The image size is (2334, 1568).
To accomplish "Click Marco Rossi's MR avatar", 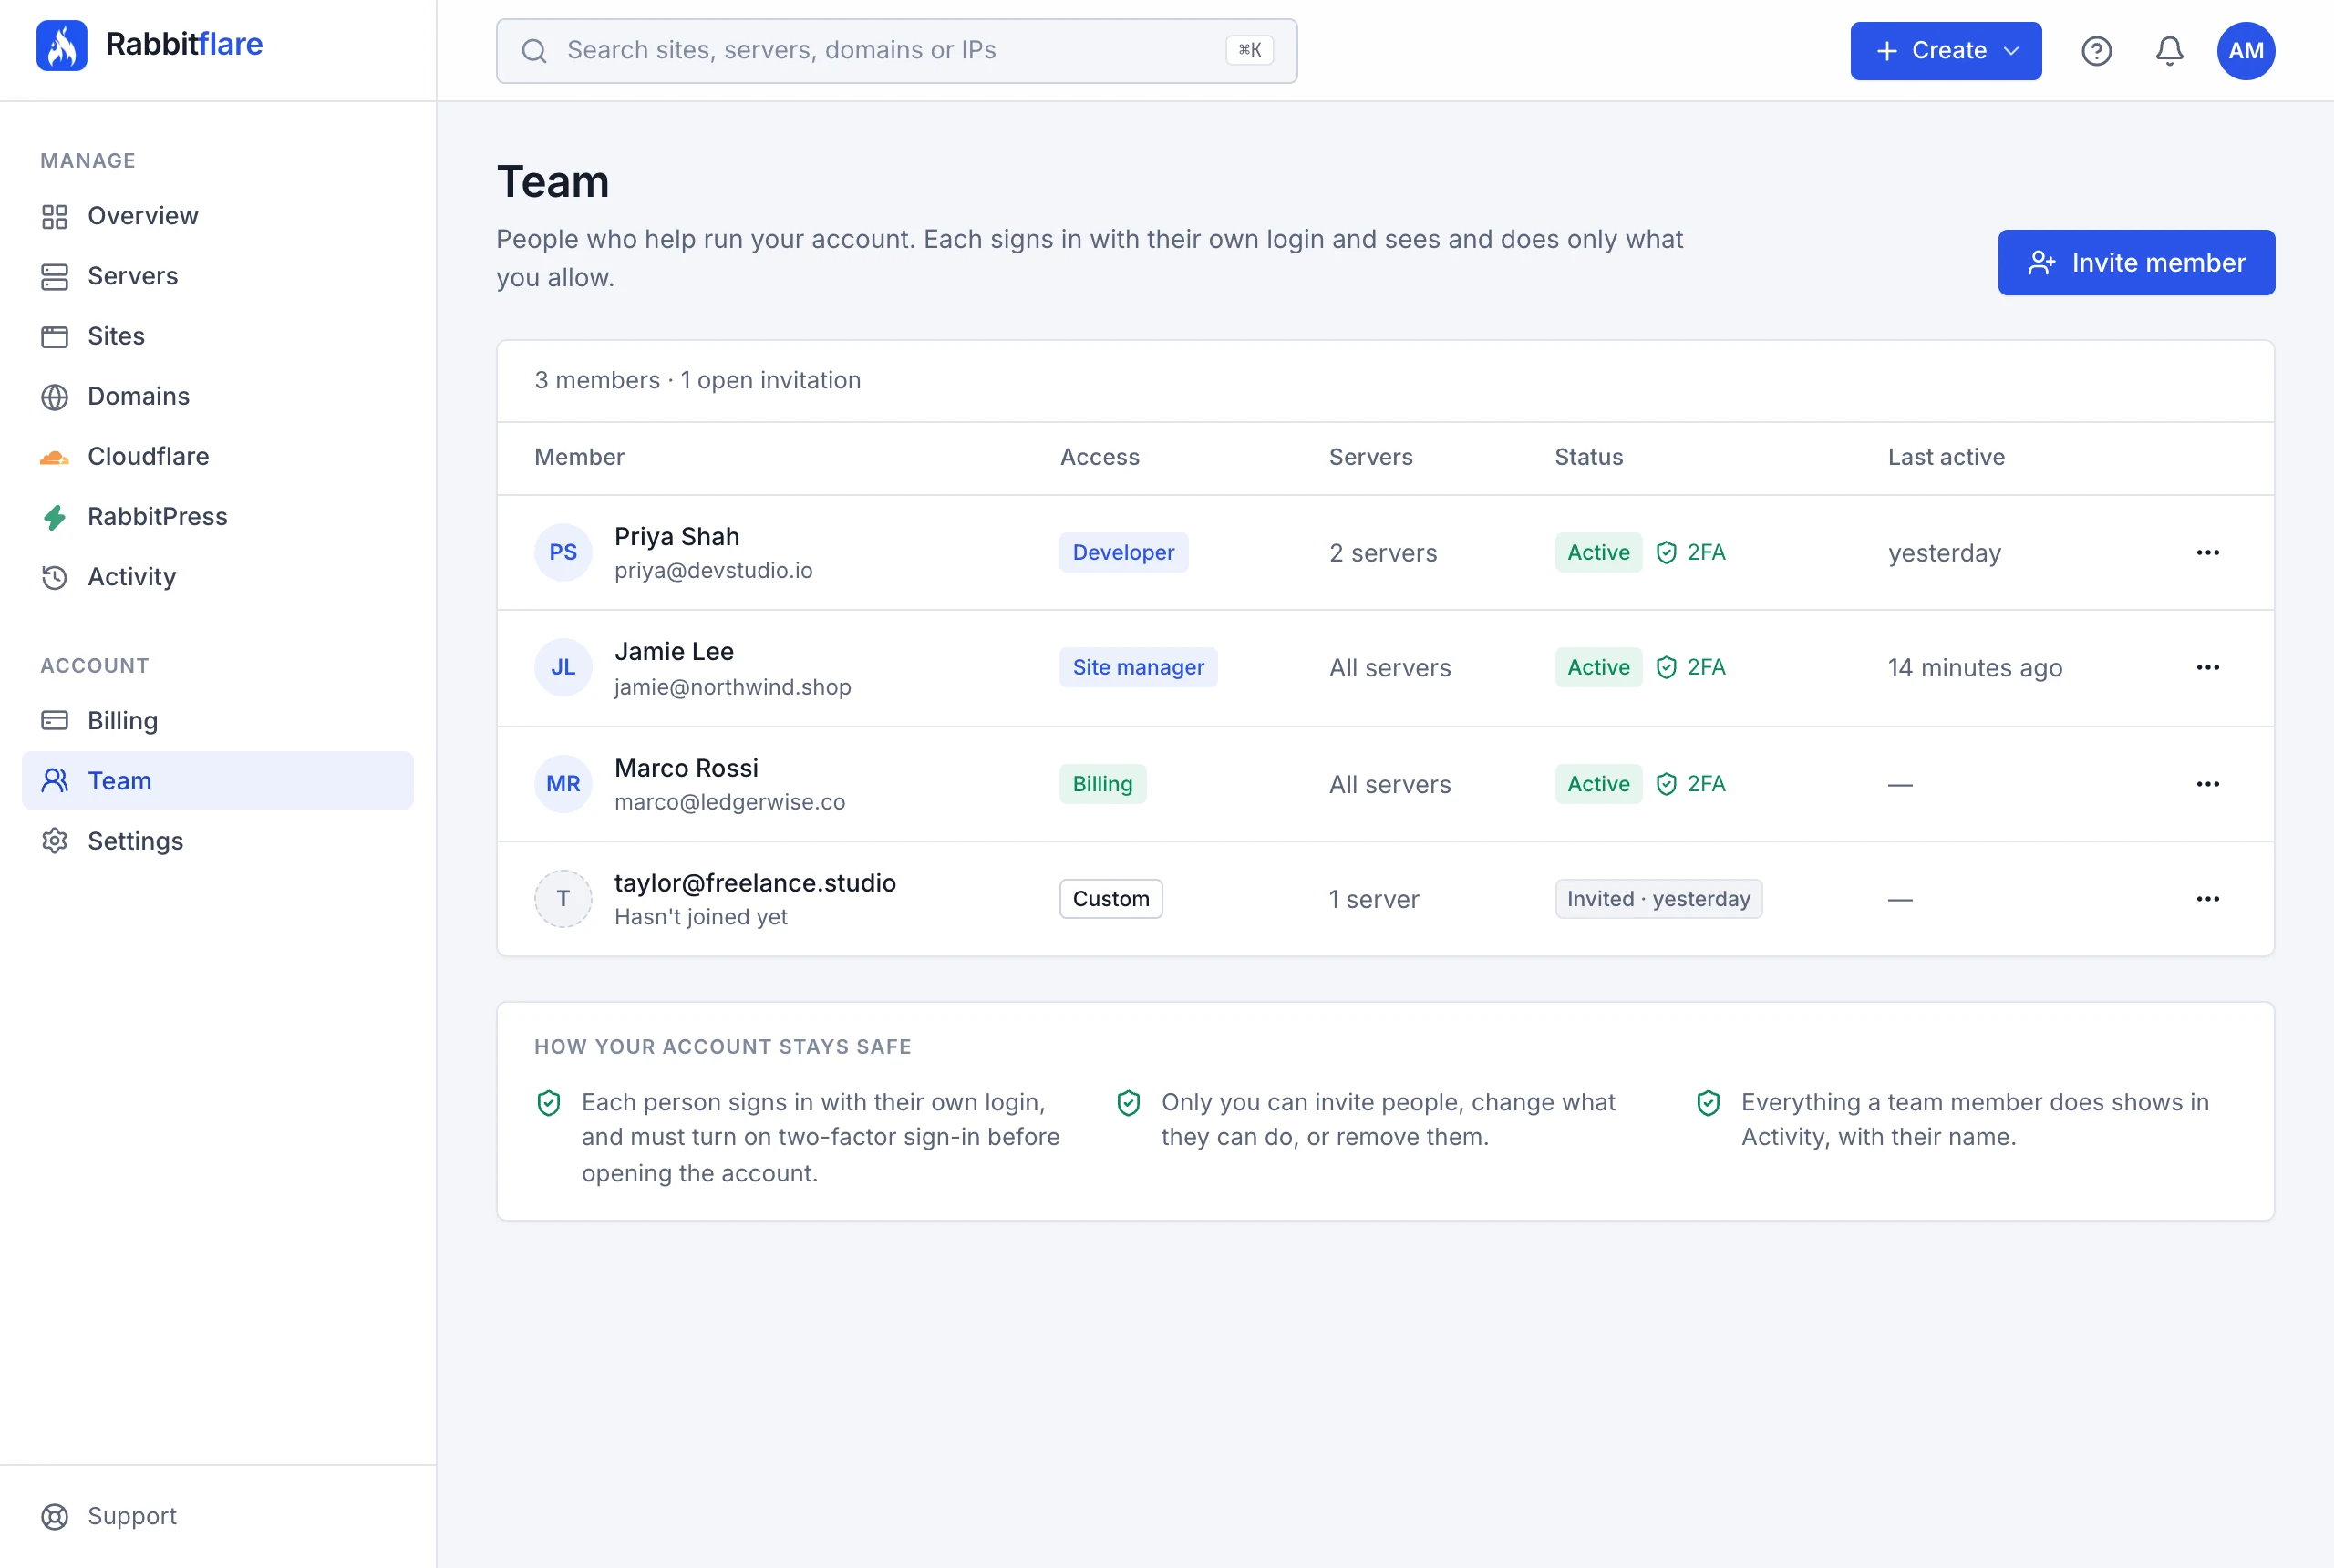I will pyautogui.click(x=563, y=784).
